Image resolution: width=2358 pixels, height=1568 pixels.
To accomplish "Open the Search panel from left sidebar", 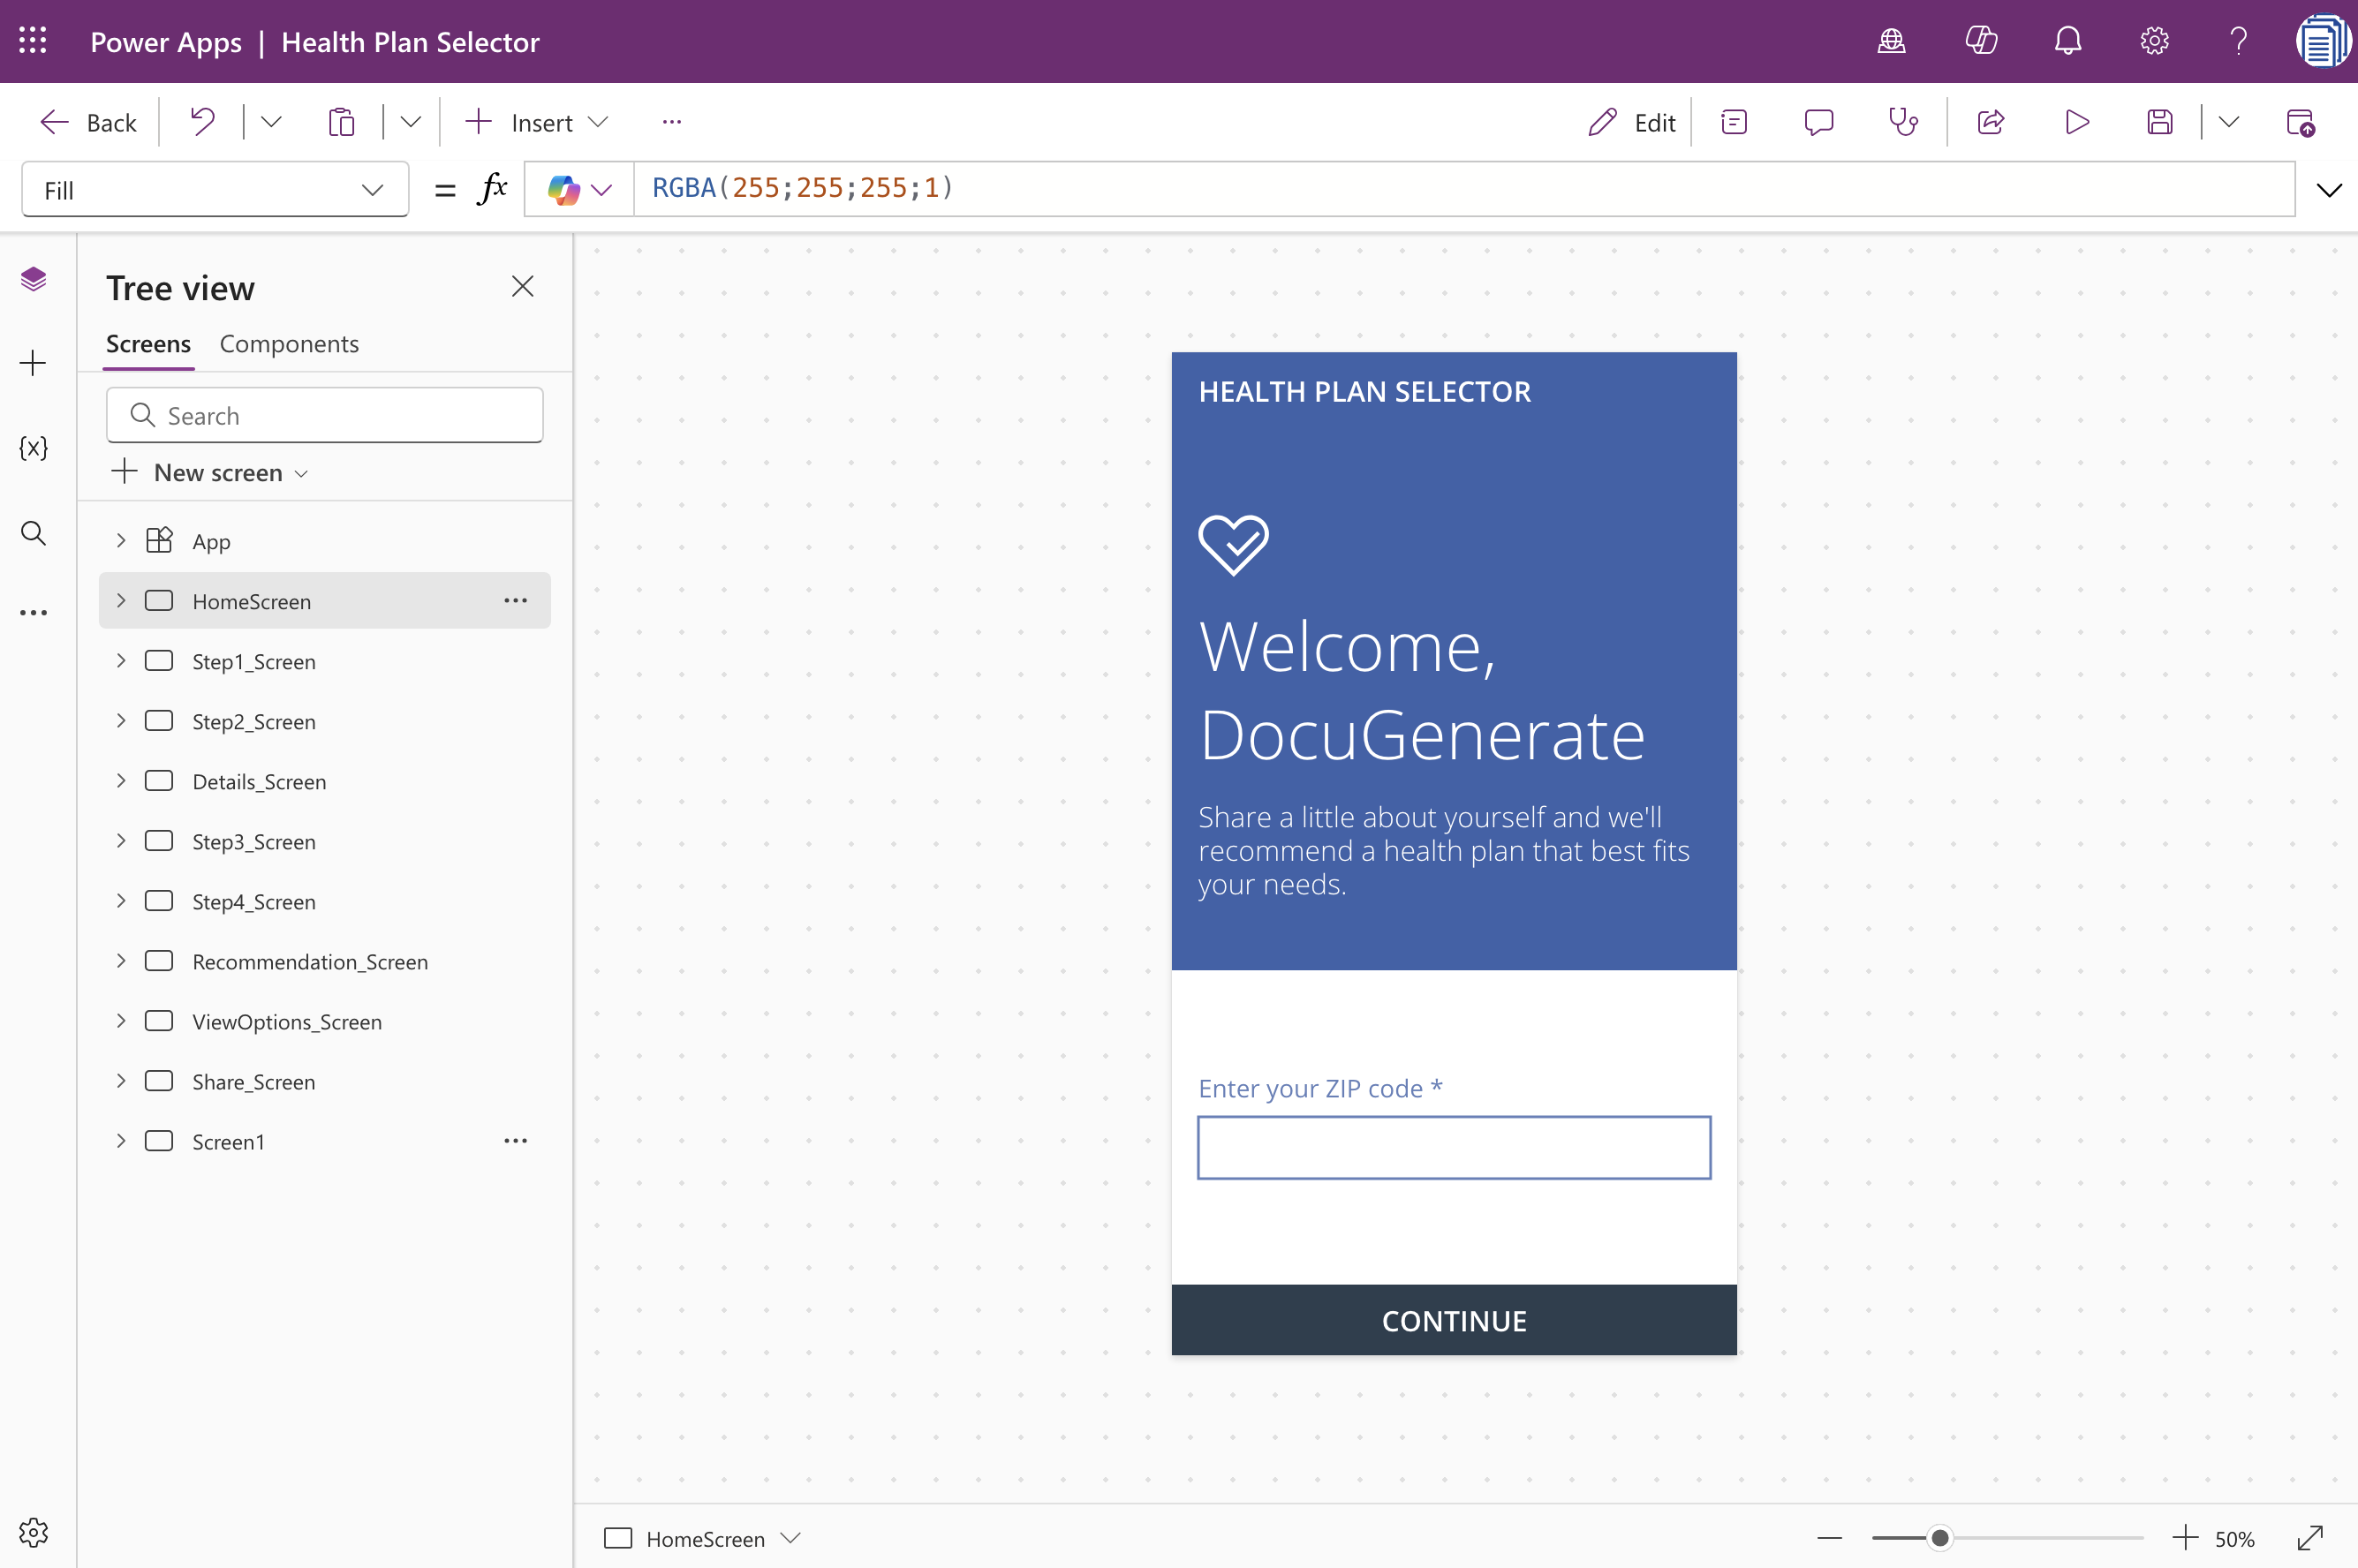I will [x=34, y=533].
